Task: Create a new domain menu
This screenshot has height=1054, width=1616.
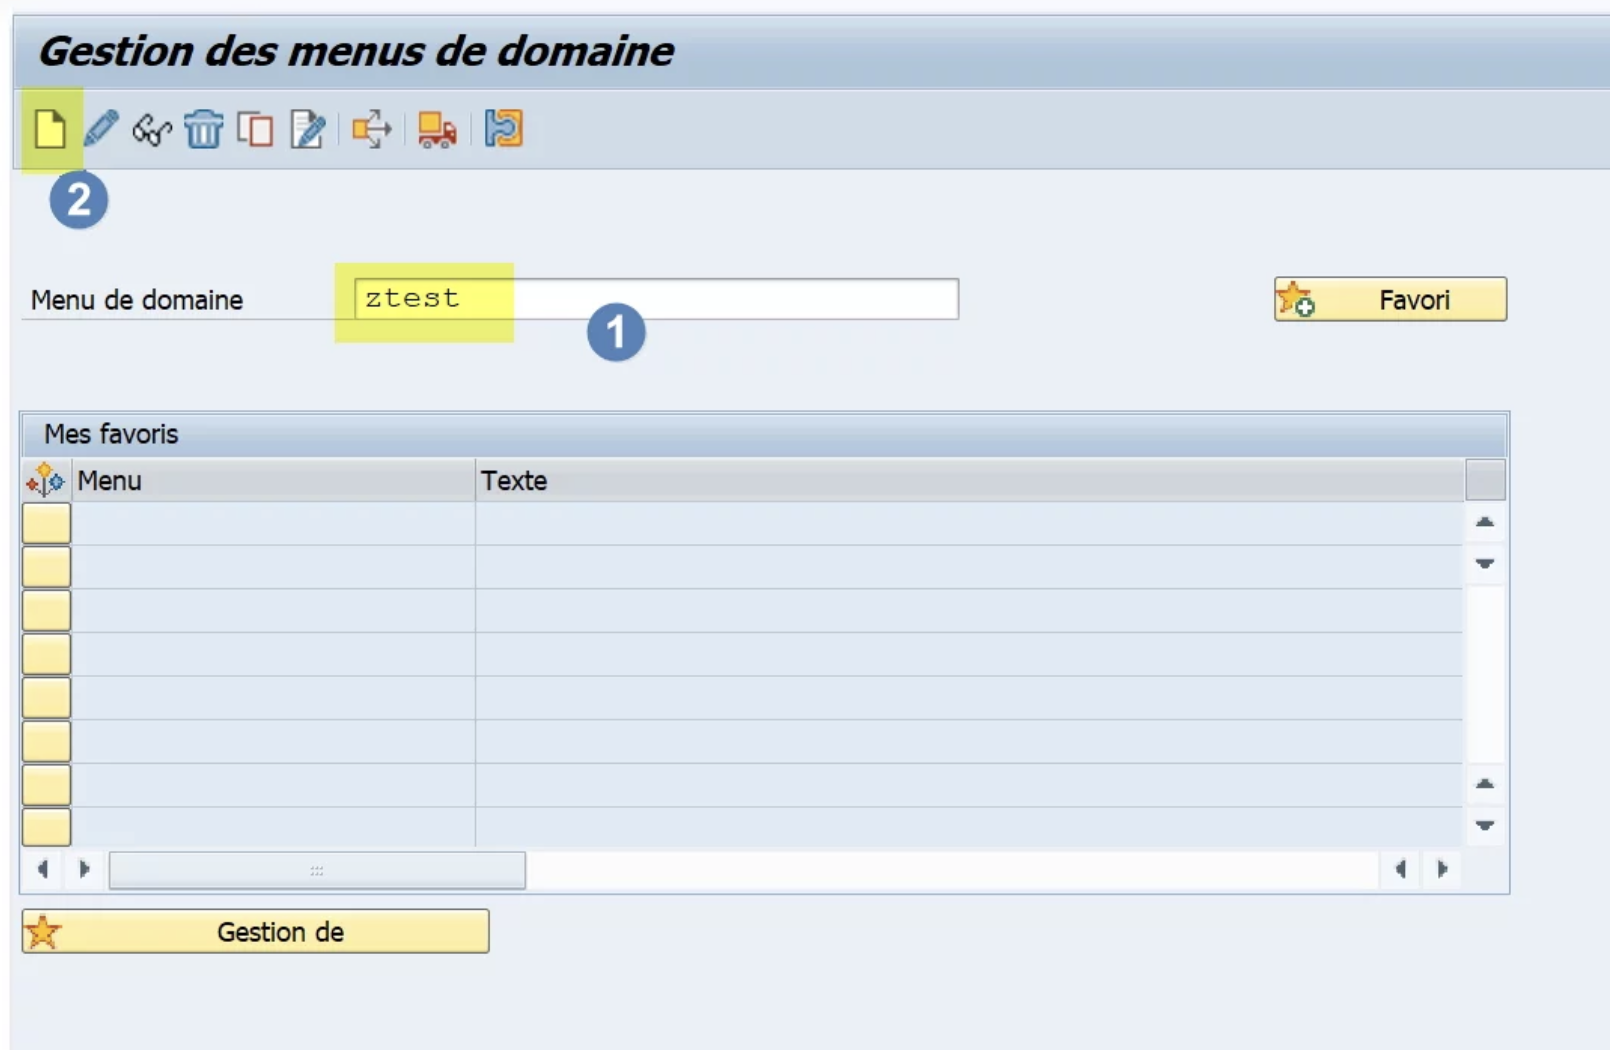Action: pyautogui.click(x=50, y=130)
